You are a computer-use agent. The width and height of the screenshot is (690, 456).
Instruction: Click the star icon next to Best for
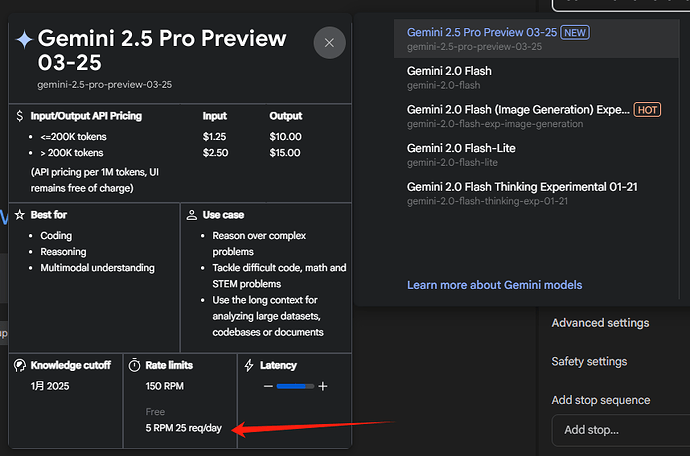(19, 215)
